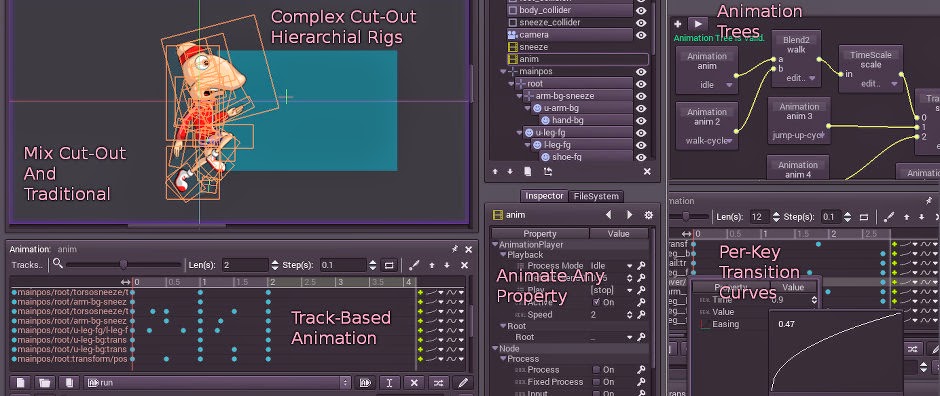Enable the Fixed Process checkbox
The width and height of the screenshot is (940, 396).
(x=596, y=382)
